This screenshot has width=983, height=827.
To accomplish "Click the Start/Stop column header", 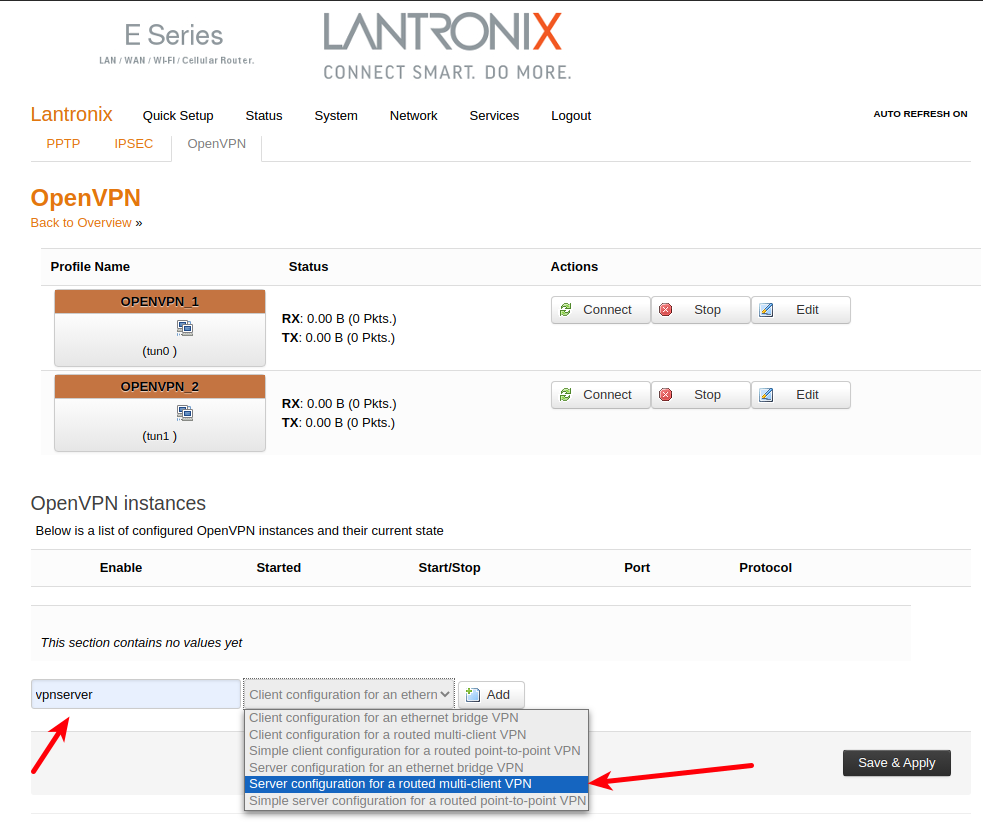I will 449,567.
